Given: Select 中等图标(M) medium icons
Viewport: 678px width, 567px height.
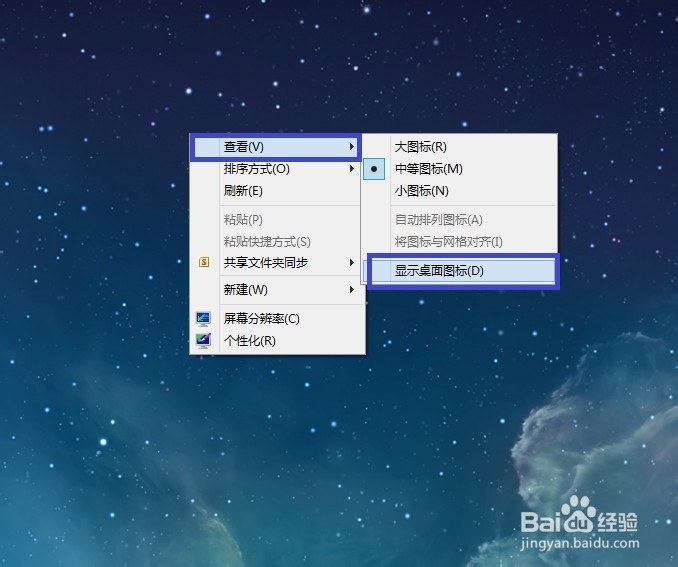Looking at the screenshot, I should tap(459, 169).
